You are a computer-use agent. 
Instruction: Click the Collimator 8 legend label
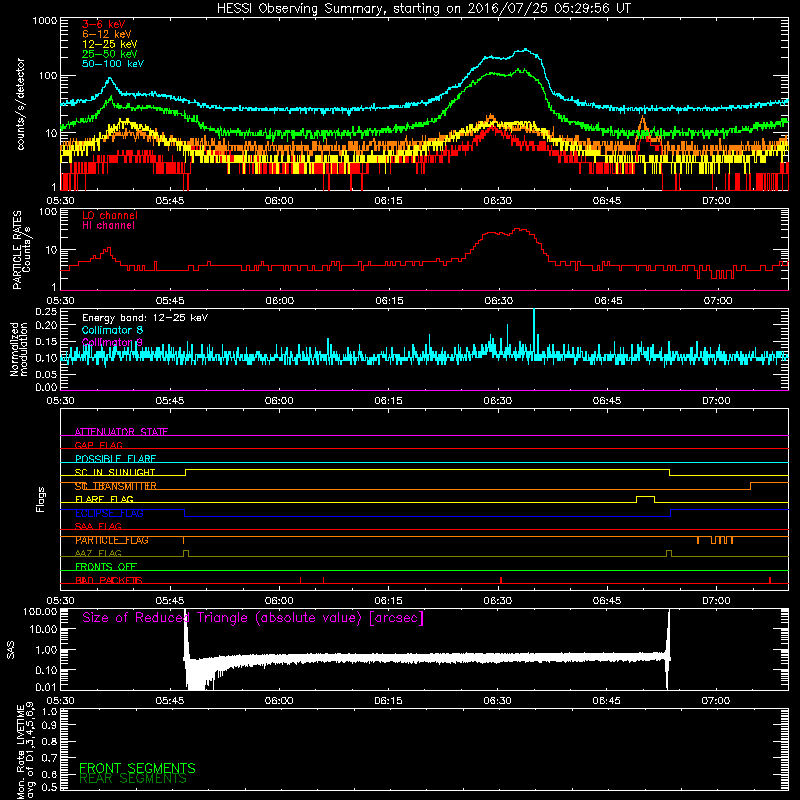coord(112,330)
